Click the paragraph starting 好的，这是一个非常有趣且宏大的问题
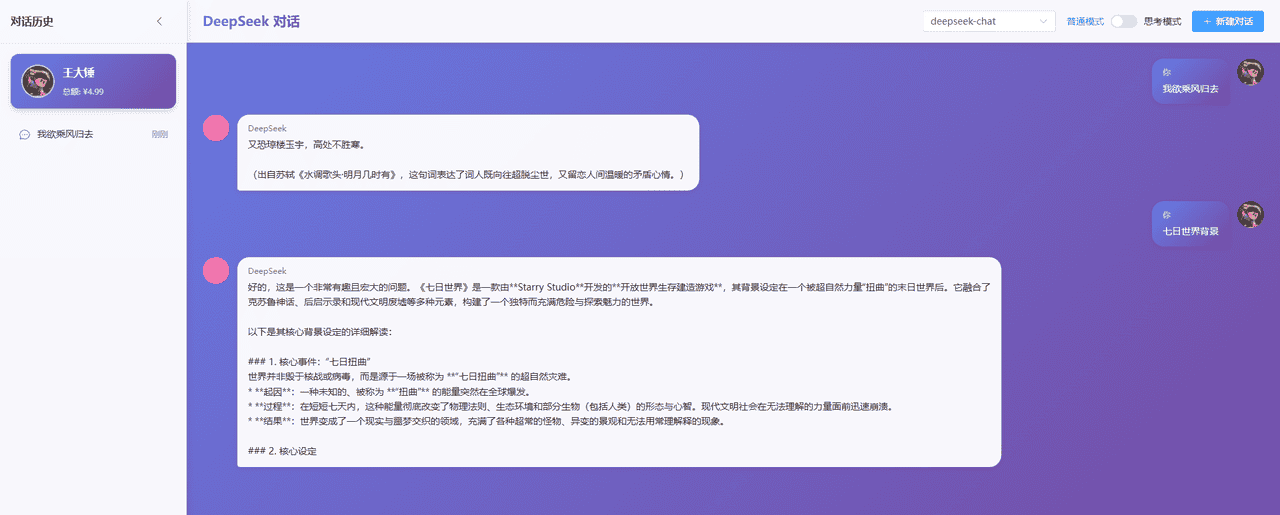1280x515 pixels. pyautogui.click(x=619, y=294)
